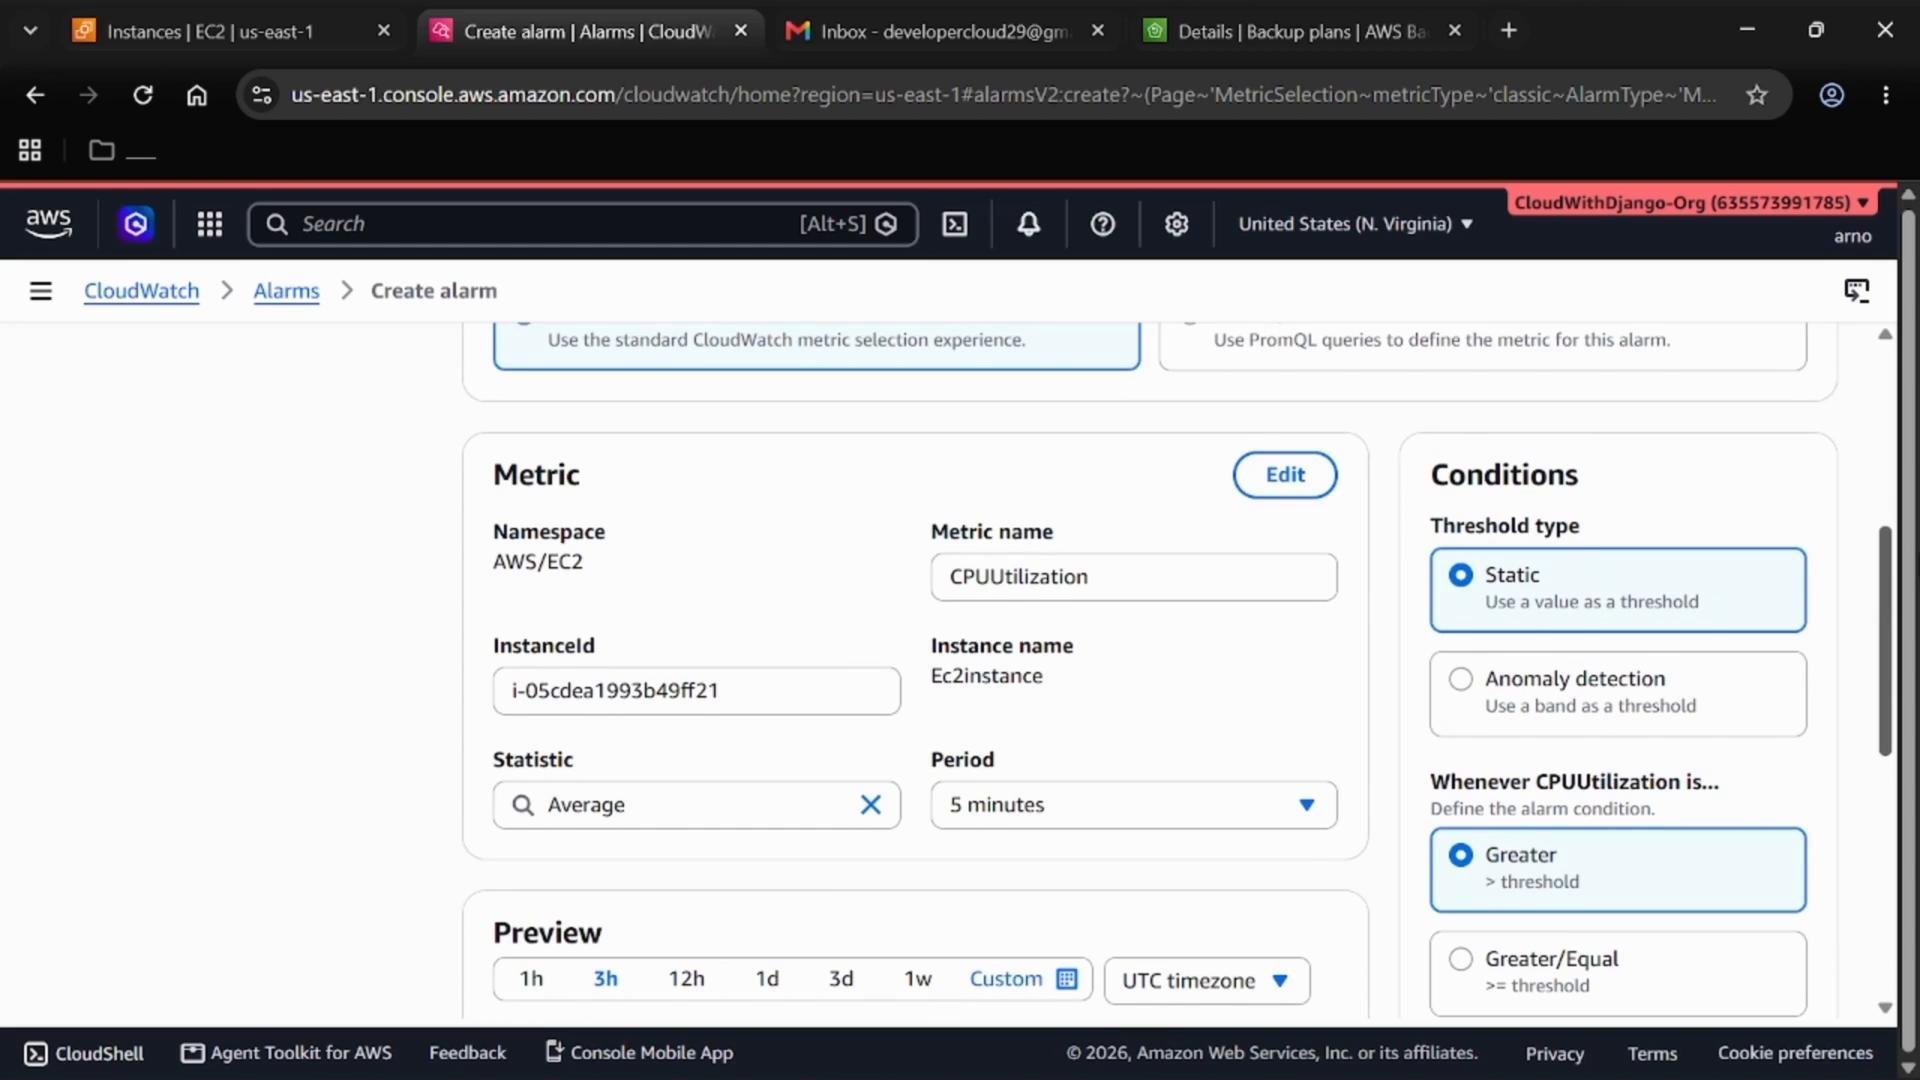This screenshot has height=1080, width=1920.
Task: Choose the Greater/Equal threshold condition
Action: click(1617, 973)
